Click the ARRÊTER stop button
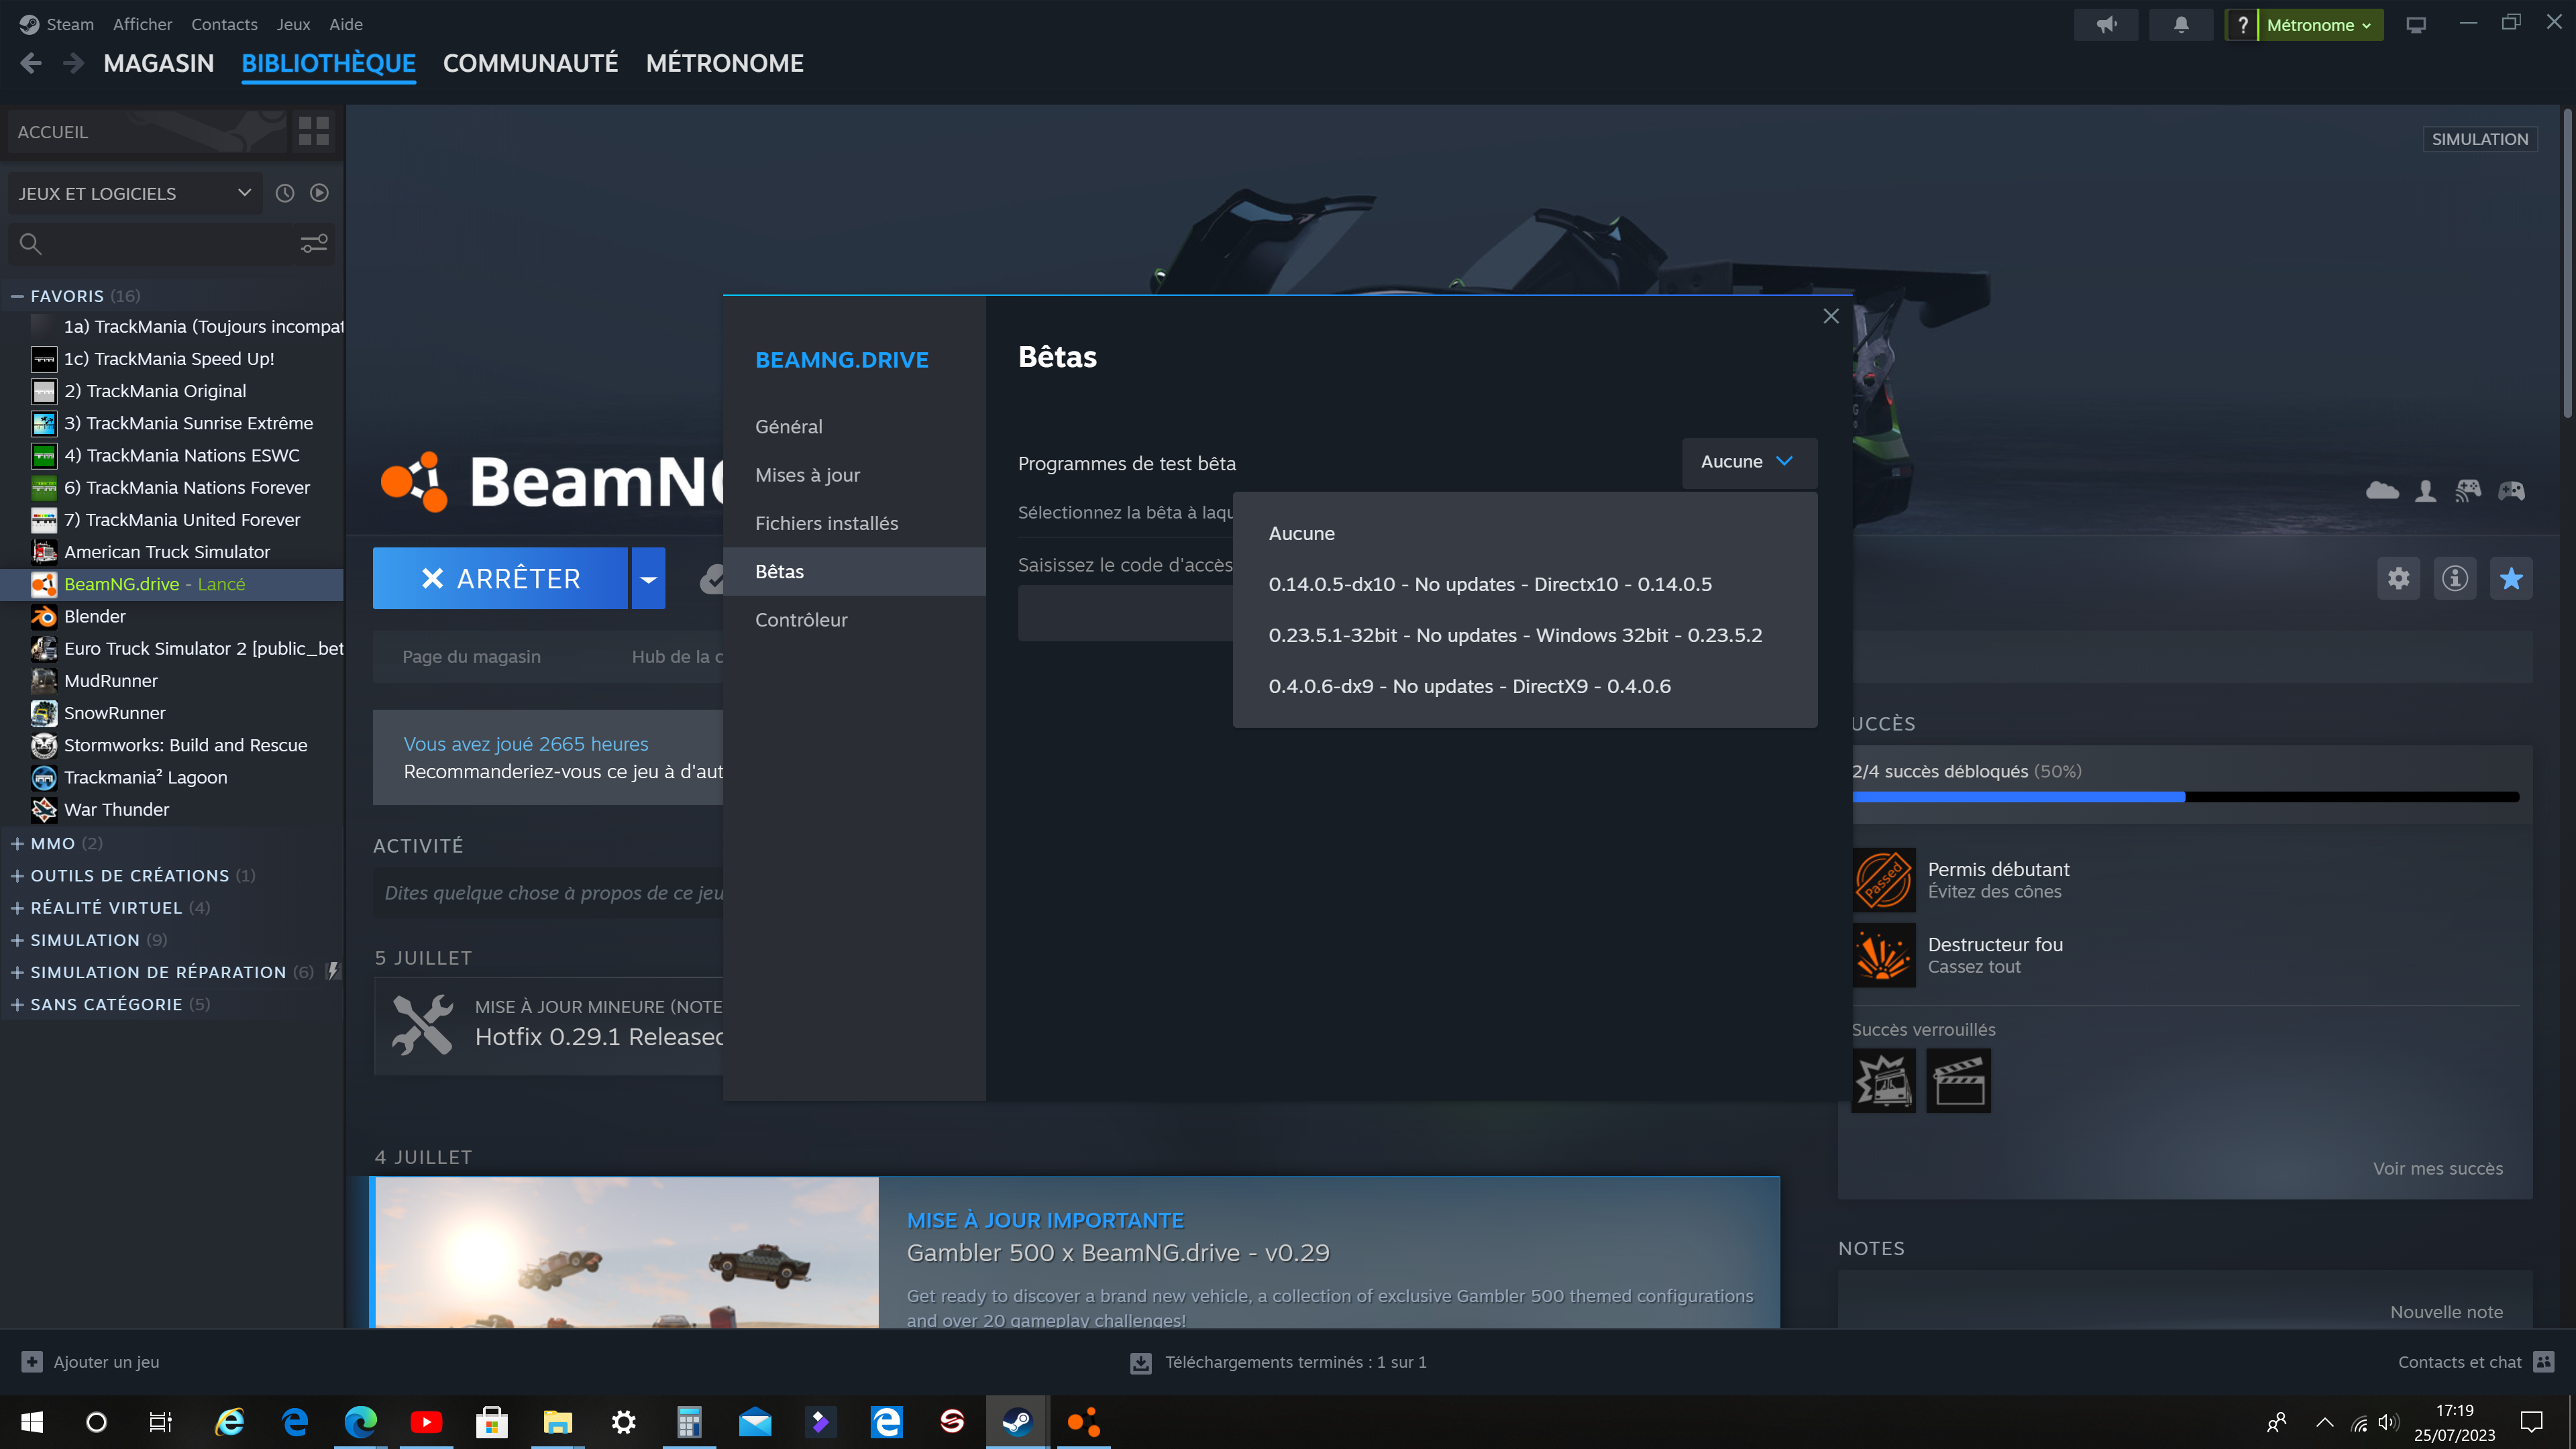The height and width of the screenshot is (1449, 2576). click(x=500, y=578)
